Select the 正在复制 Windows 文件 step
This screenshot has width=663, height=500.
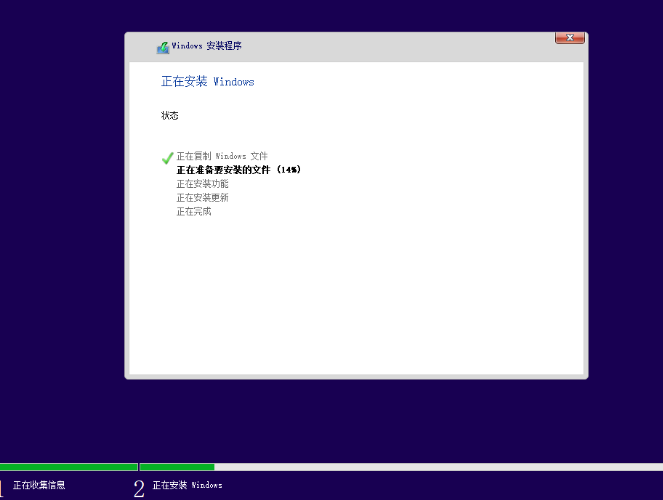[x=222, y=156]
